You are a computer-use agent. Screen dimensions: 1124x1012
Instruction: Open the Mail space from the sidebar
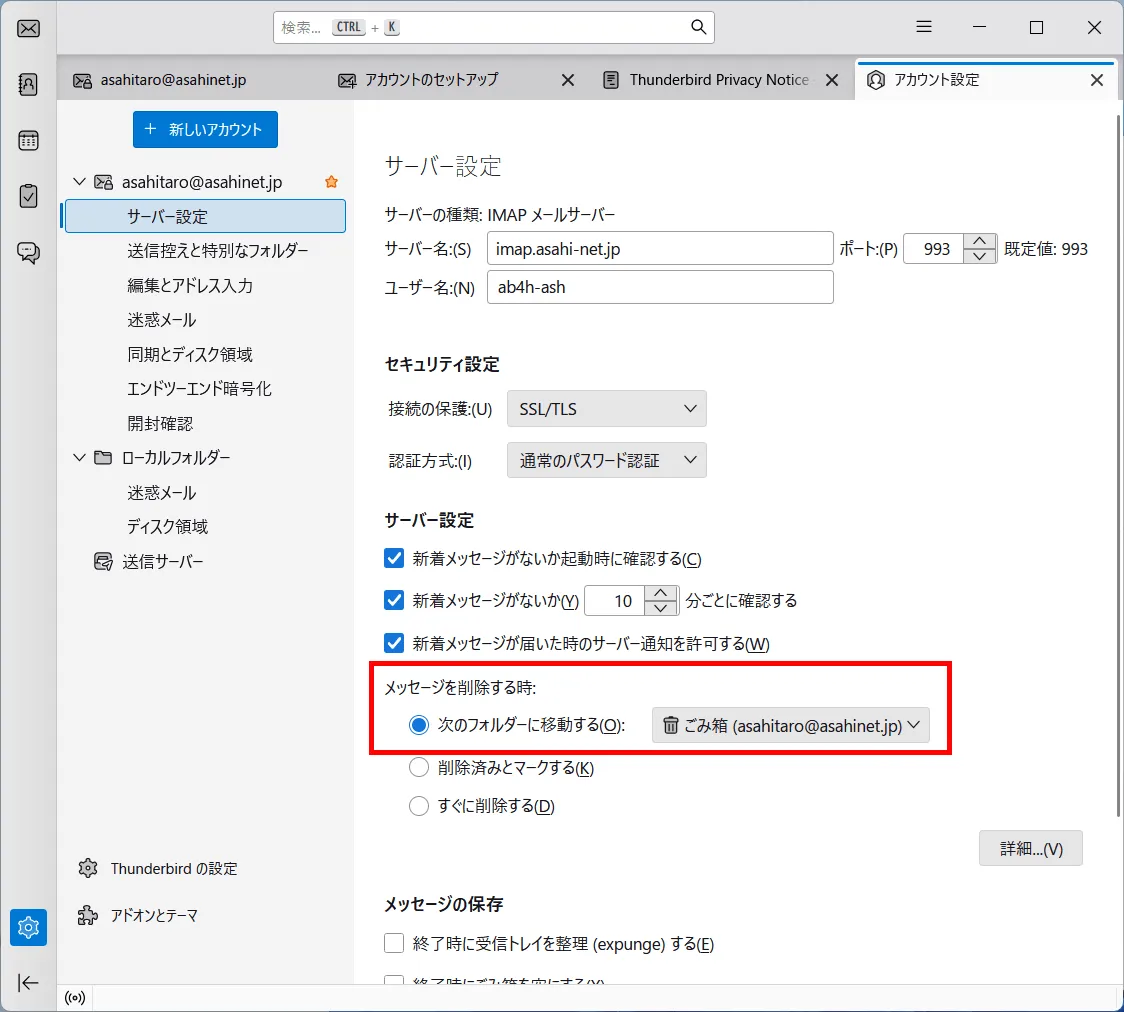tap(28, 28)
